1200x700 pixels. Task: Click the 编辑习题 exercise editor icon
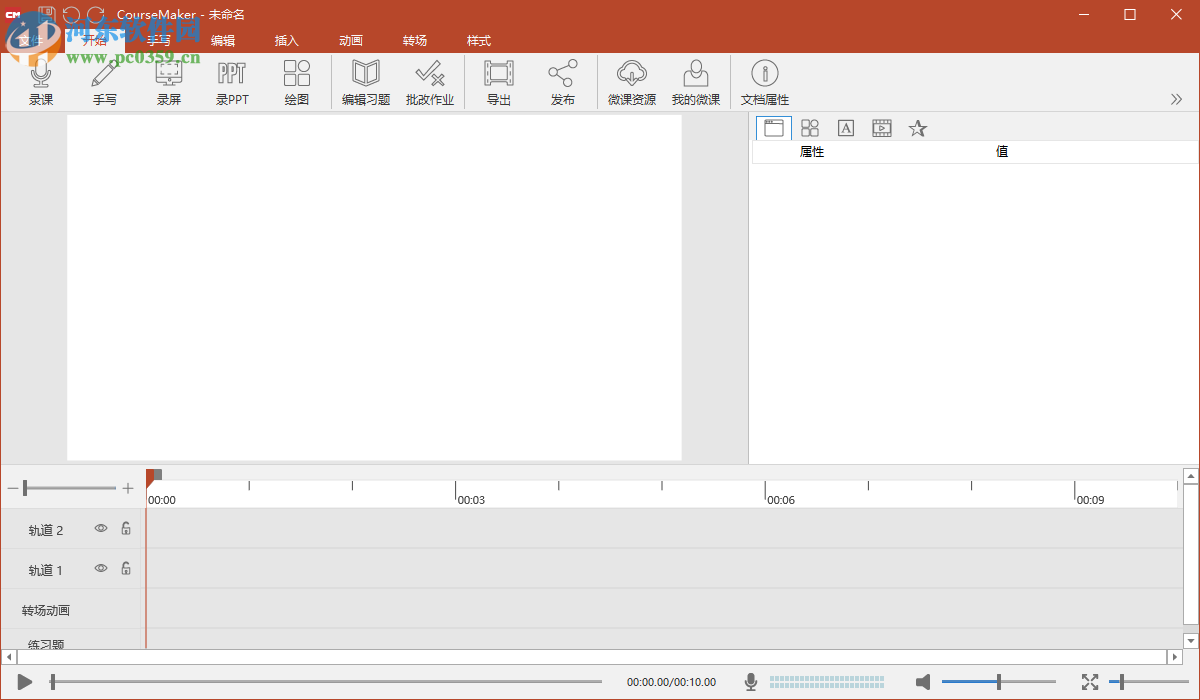pos(365,80)
